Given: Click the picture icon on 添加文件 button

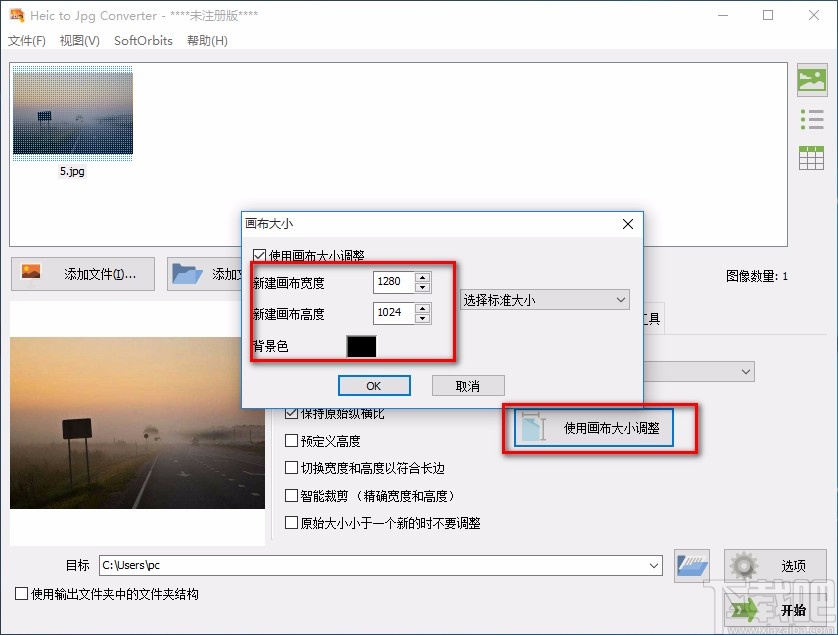Looking at the screenshot, I should 32,273.
